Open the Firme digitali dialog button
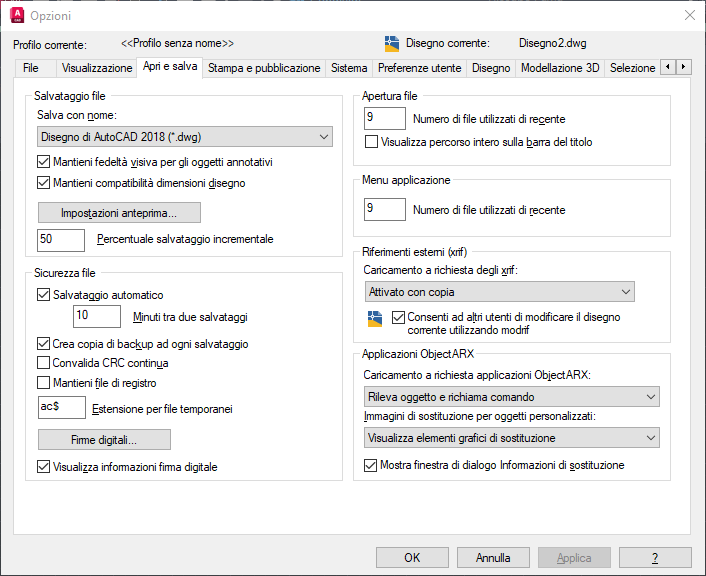The image size is (706, 576). pos(104,440)
